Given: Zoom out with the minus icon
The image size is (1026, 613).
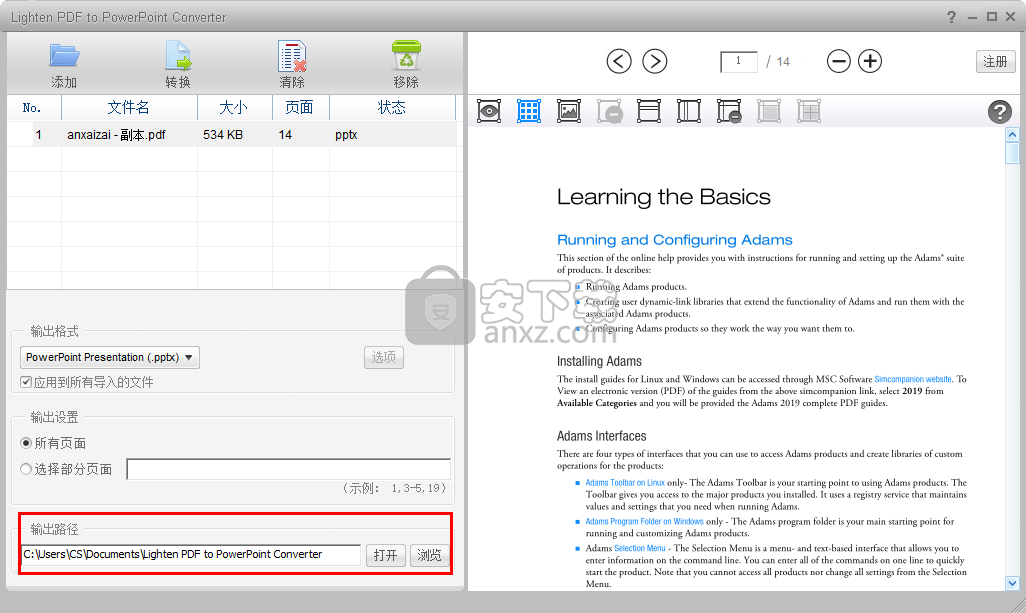Looking at the screenshot, I should click(x=838, y=61).
